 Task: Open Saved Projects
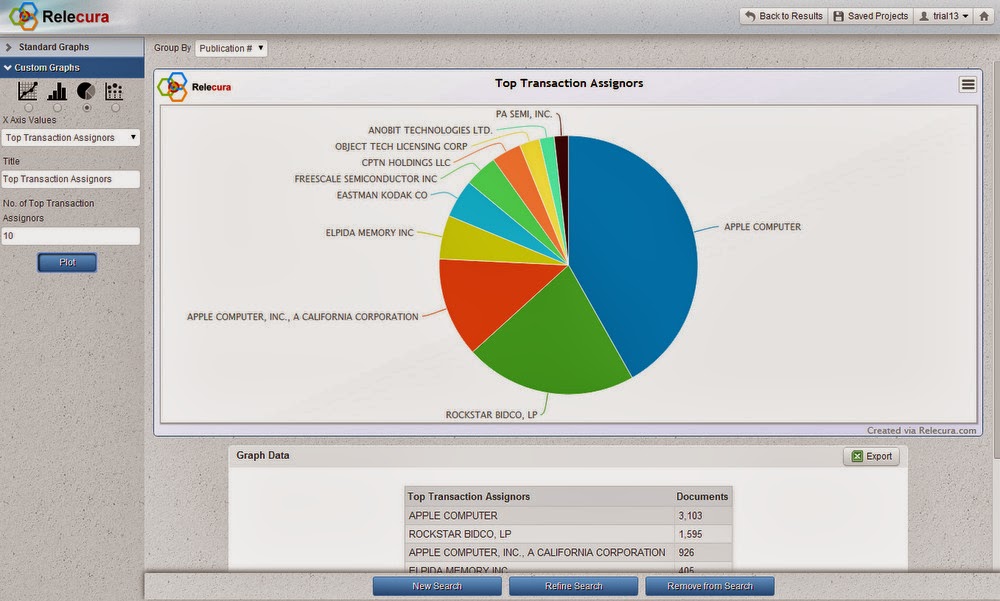[871, 16]
